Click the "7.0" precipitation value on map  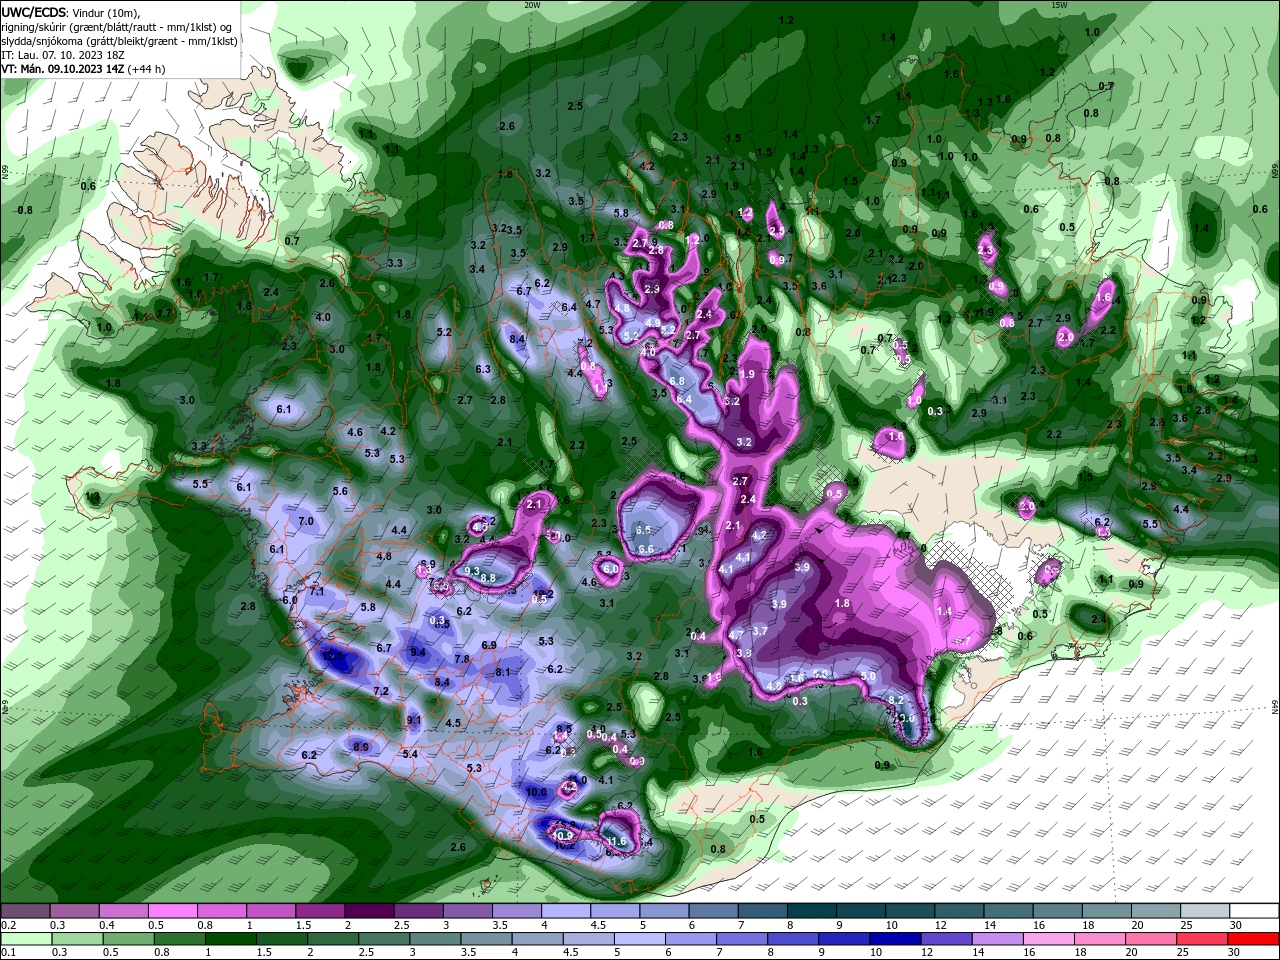306,521
